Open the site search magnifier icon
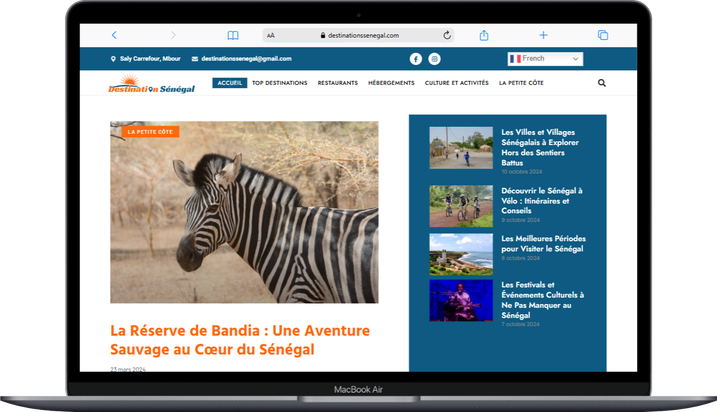The image size is (717, 412). [x=602, y=83]
